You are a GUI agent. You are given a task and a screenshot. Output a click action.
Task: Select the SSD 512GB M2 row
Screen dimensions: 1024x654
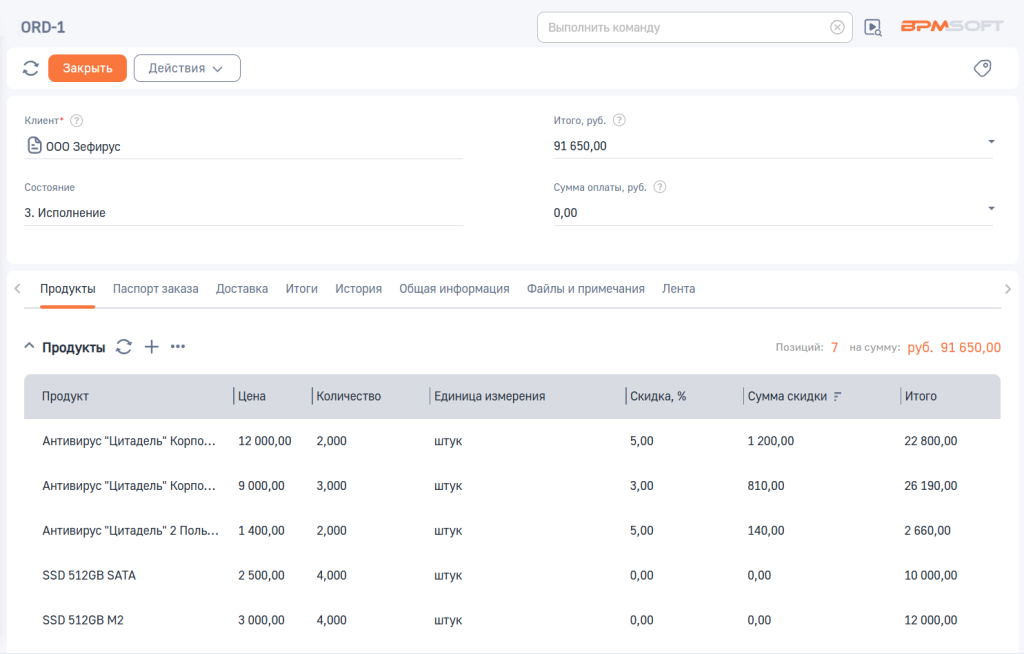512,620
